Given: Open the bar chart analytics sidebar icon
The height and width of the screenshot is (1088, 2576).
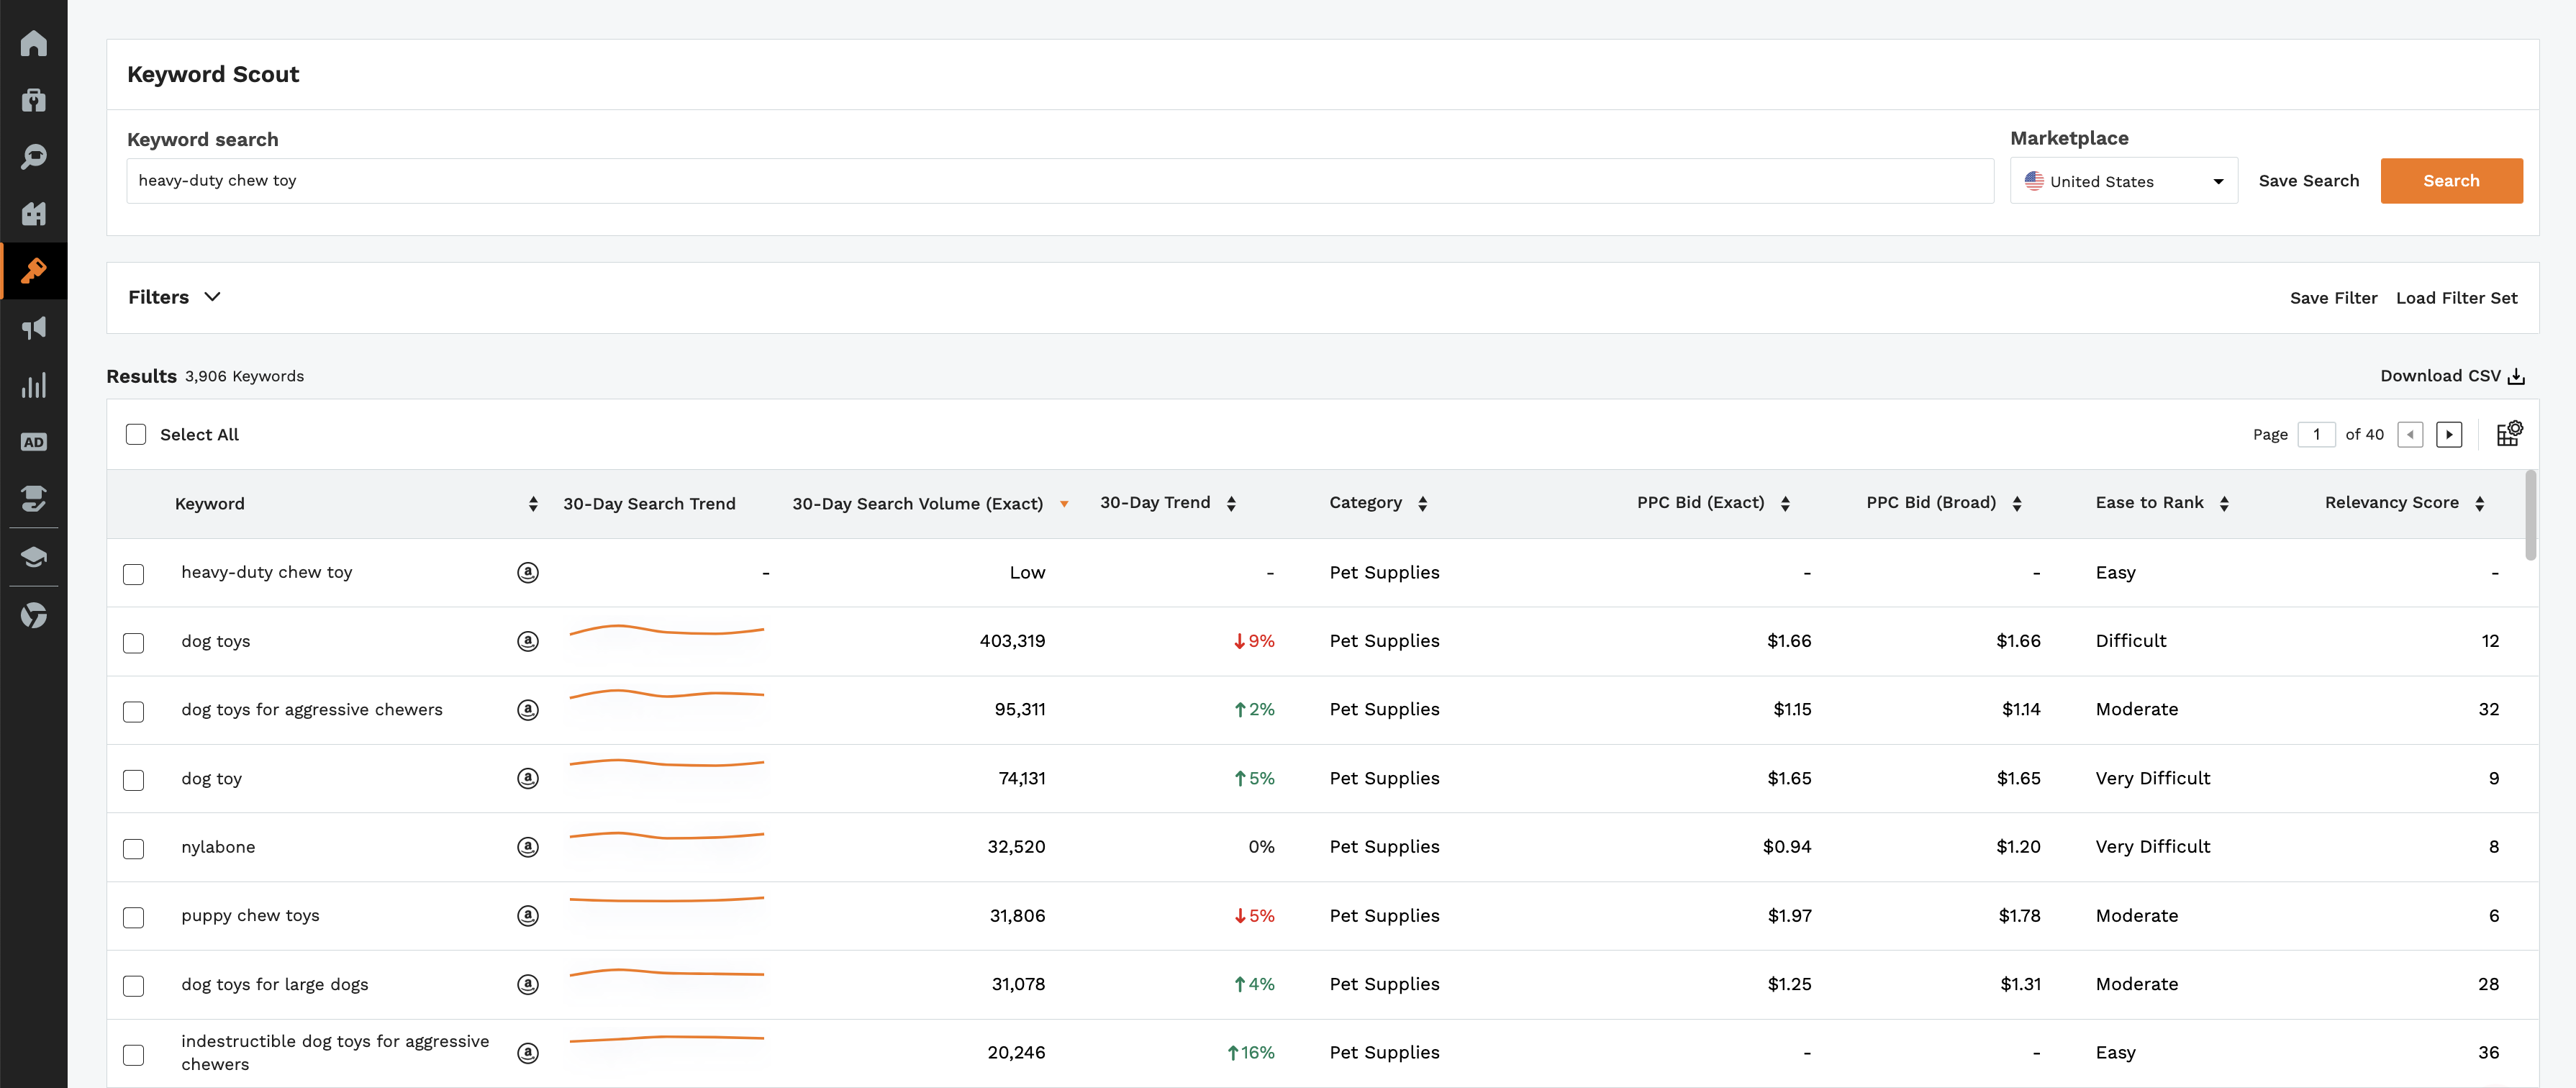Looking at the screenshot, I should (x=33, y=385).
